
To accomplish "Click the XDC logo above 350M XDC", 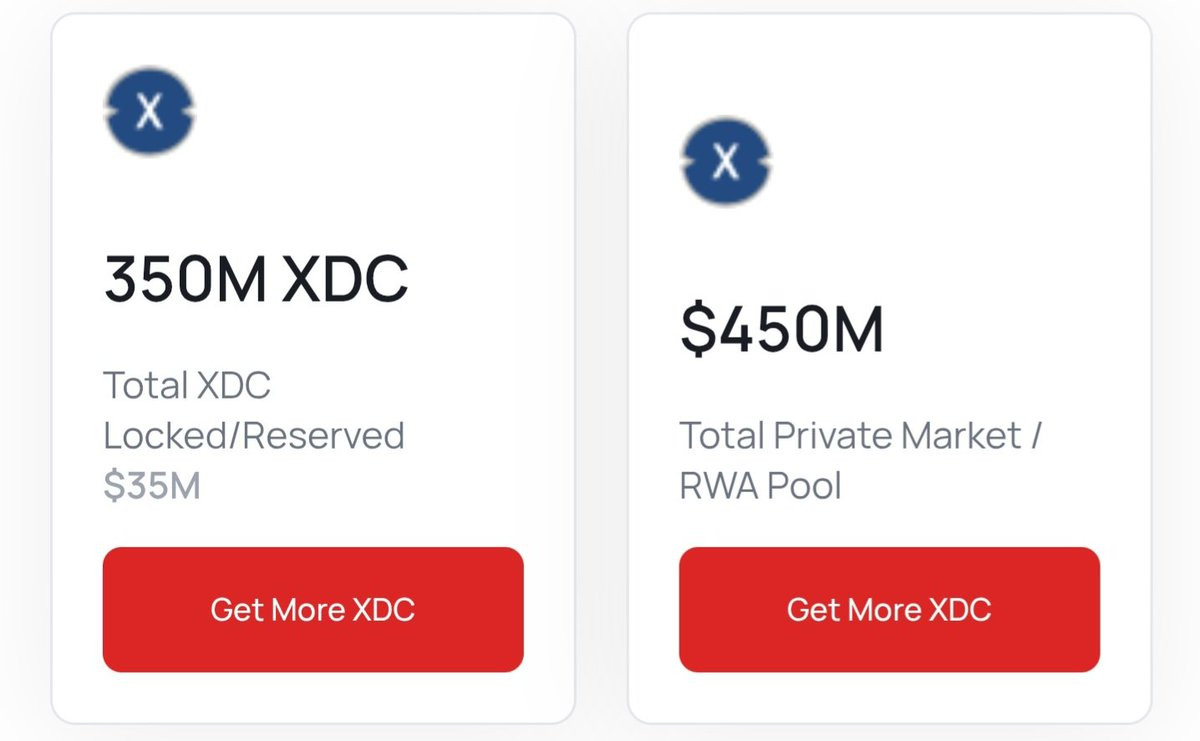I will click(x=150, y=111).
